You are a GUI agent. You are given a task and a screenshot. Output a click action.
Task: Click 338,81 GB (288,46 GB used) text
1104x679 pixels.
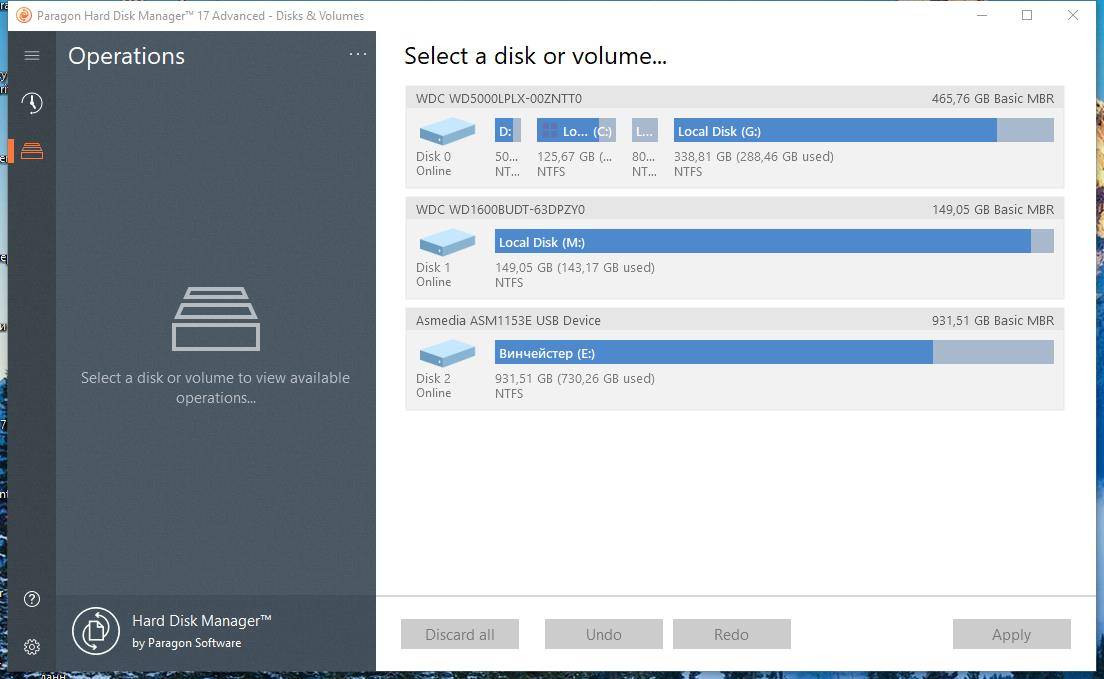[753, 156]
